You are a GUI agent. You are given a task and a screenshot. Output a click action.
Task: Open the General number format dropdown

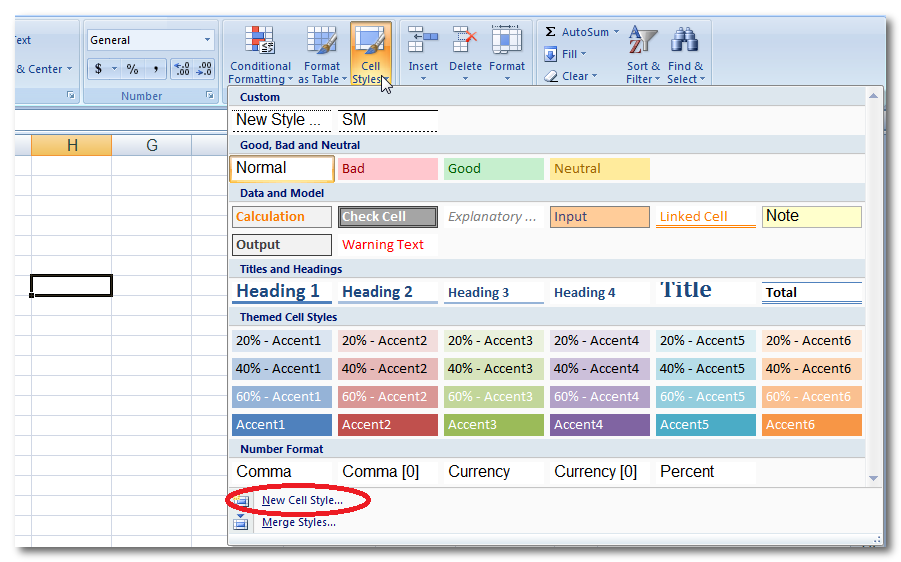coord(208,40)
